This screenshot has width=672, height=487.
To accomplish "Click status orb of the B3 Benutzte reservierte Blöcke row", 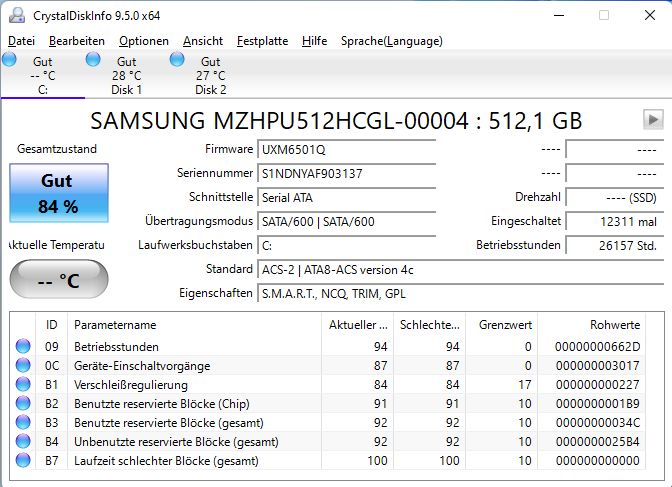I will coord(23,422).
